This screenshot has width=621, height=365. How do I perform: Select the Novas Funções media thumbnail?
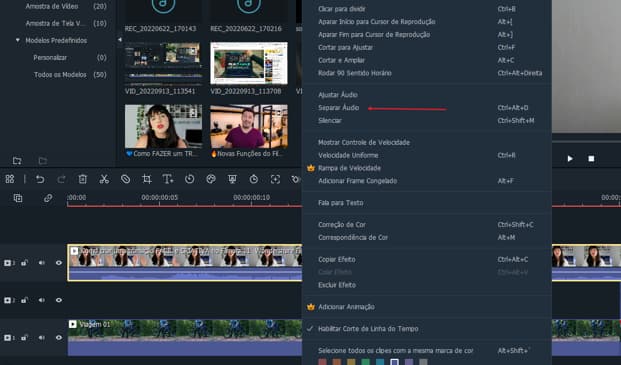[x=249, y=127]
